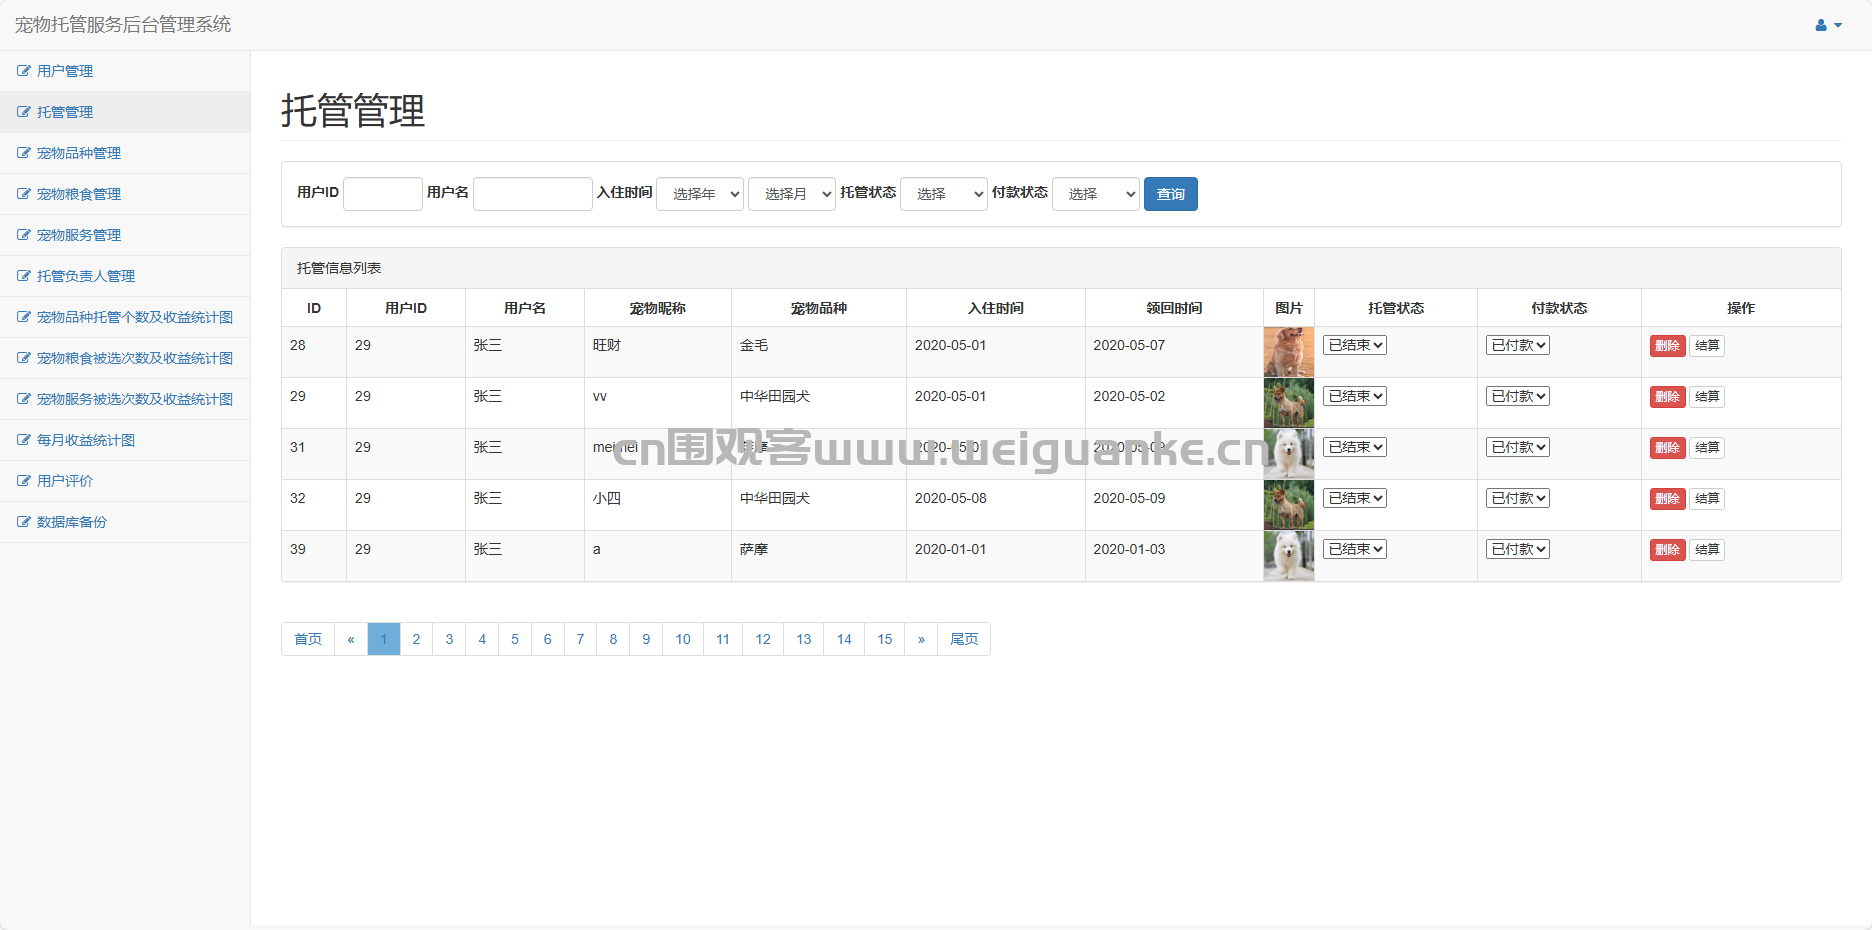Expand the 付款状态 filter dropdown
Viewport: 1872px width, 930px height.
pos(1096,194)
